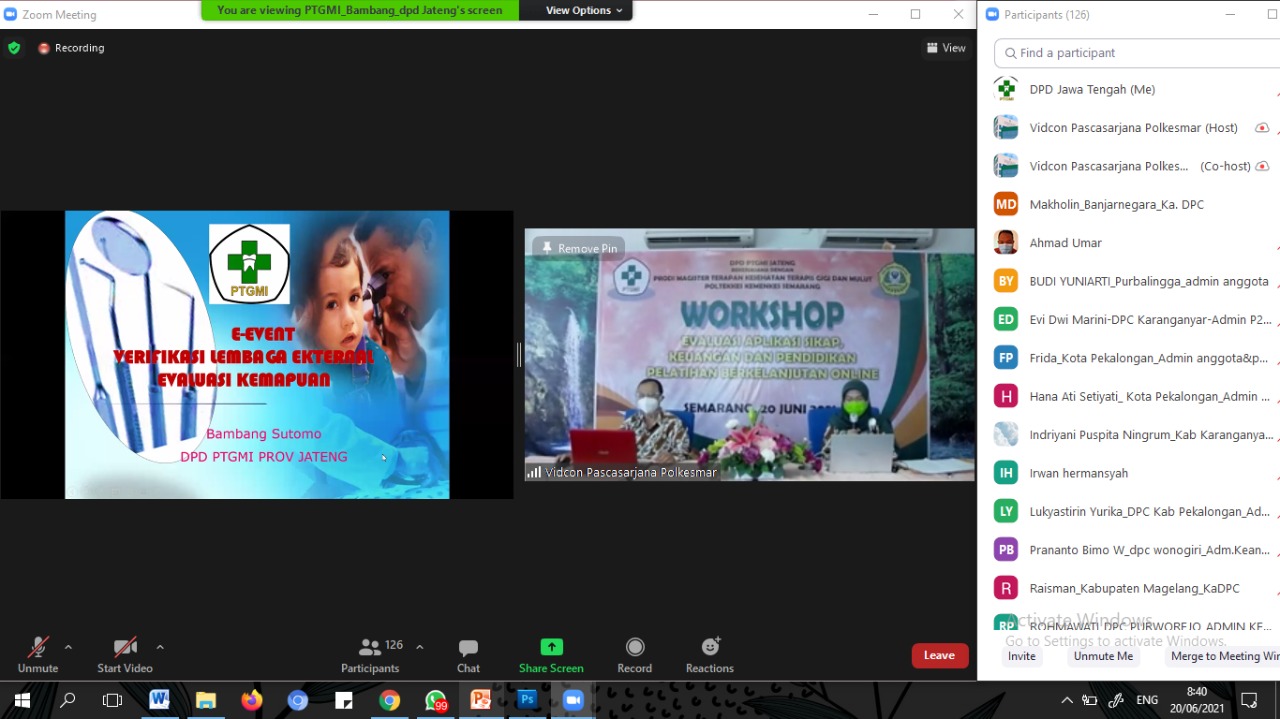1280x719 pixels.
Task: Select Frida_Kota Pekalongan participant
Action: [x=1130, y=358]
